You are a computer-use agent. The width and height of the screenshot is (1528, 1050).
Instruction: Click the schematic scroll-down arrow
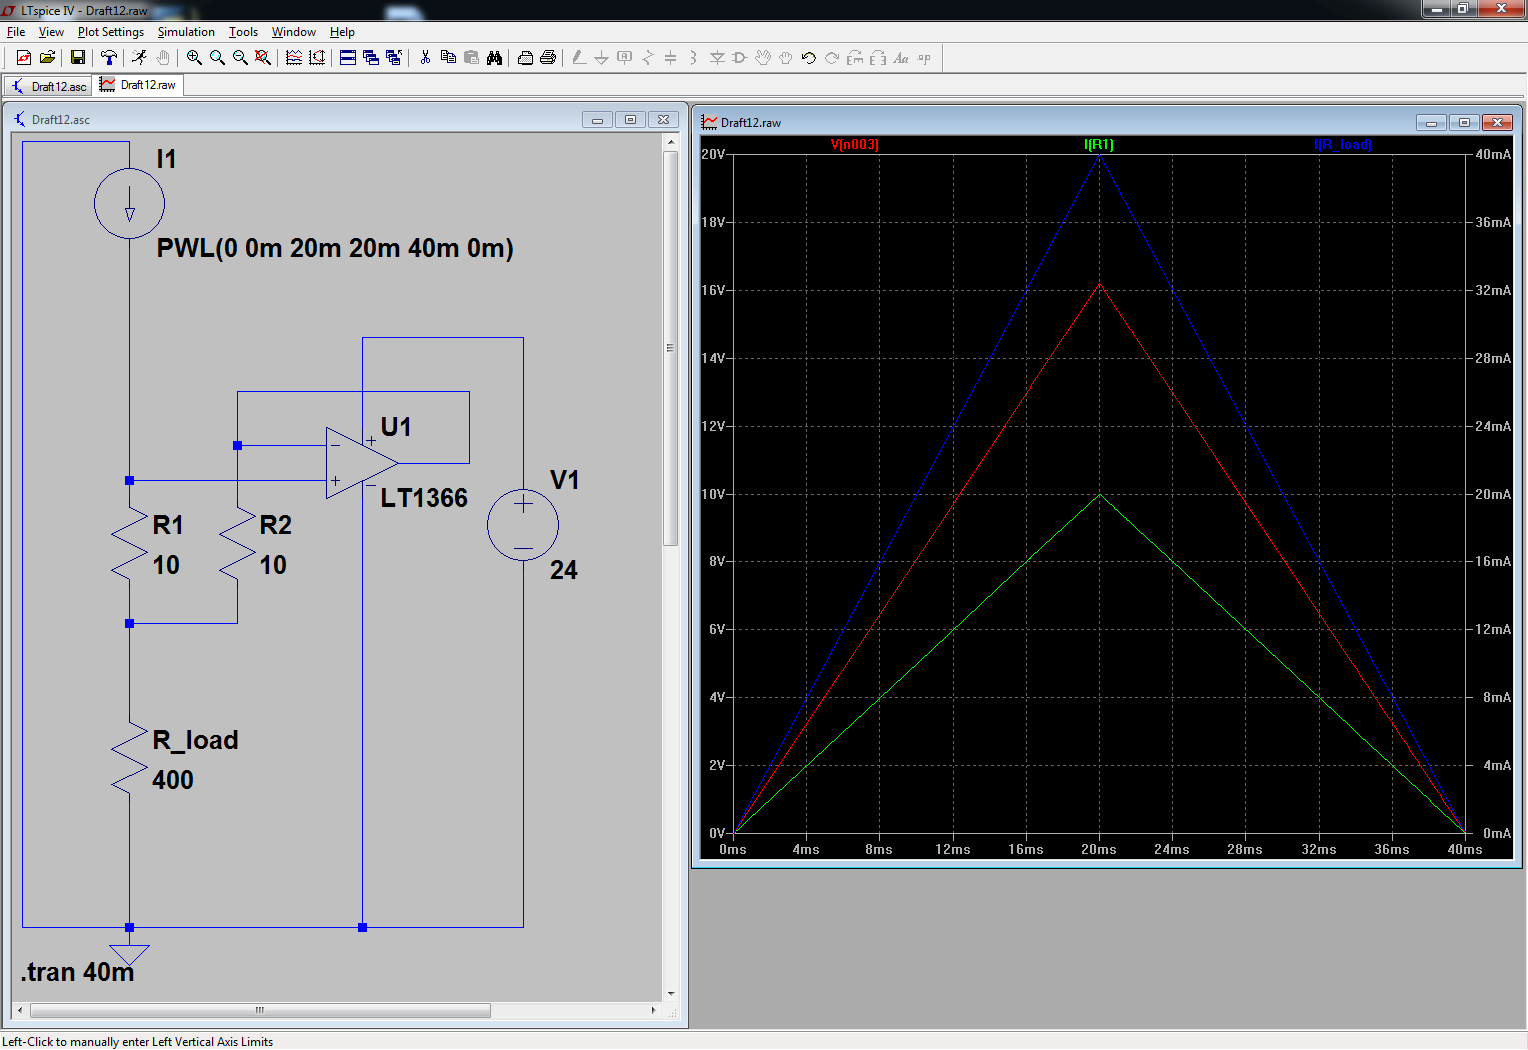[670, 994]
